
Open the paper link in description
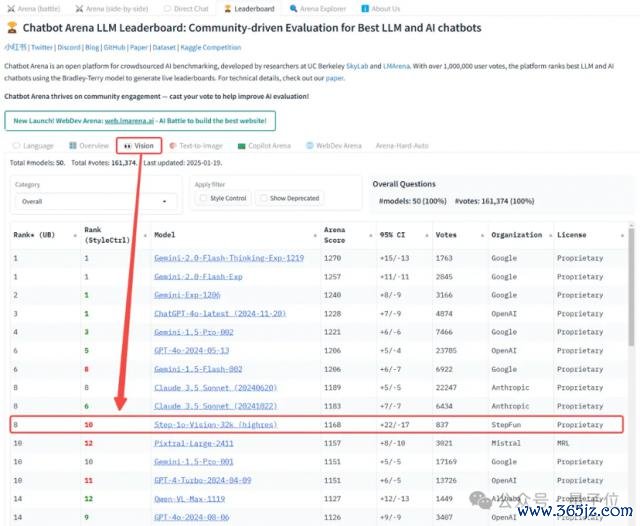(x=335, y=78)
